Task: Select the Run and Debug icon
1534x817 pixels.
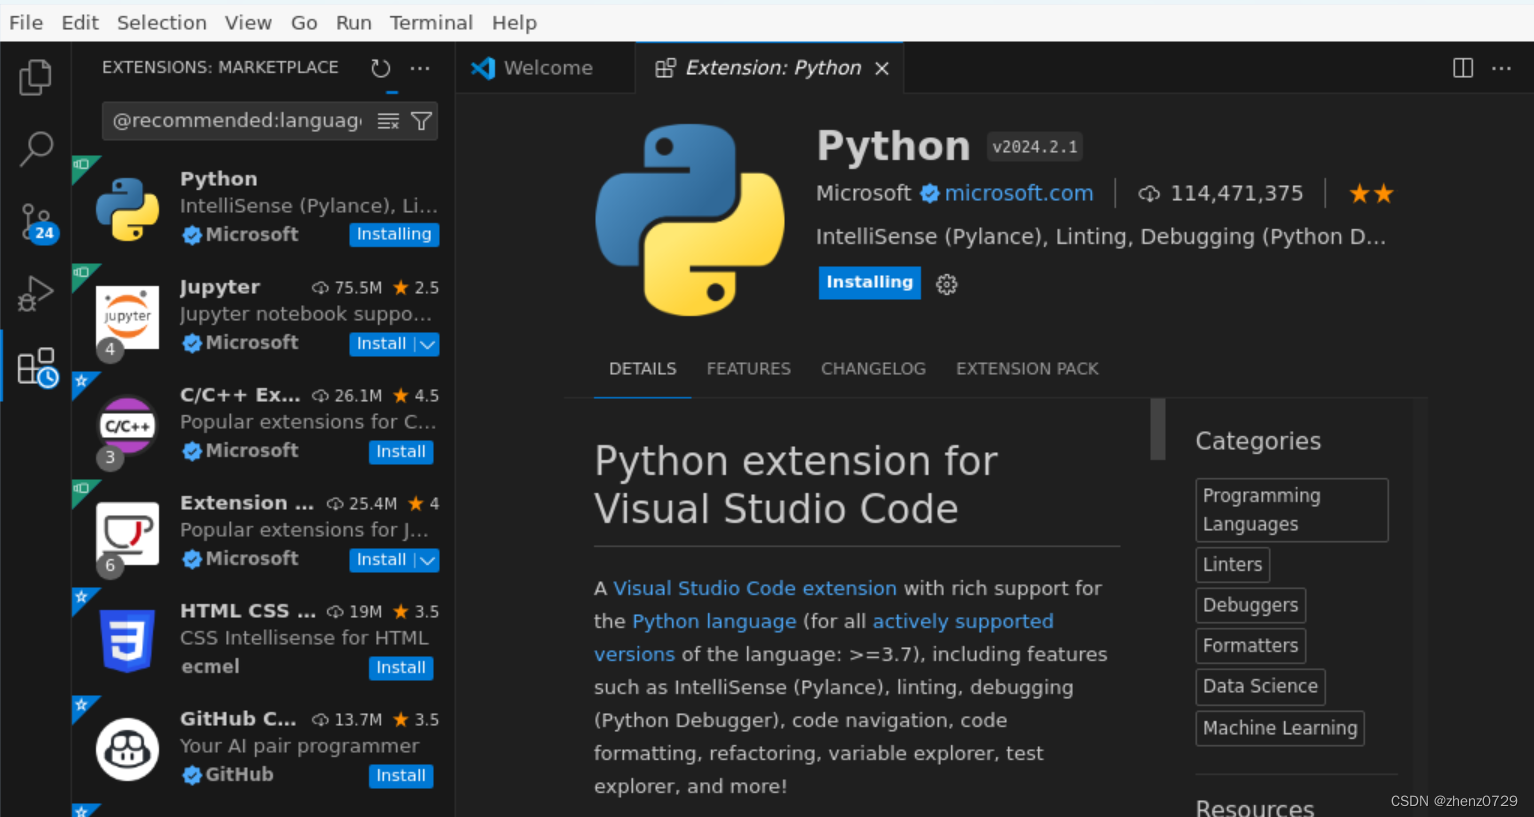Action: point(36,293)
